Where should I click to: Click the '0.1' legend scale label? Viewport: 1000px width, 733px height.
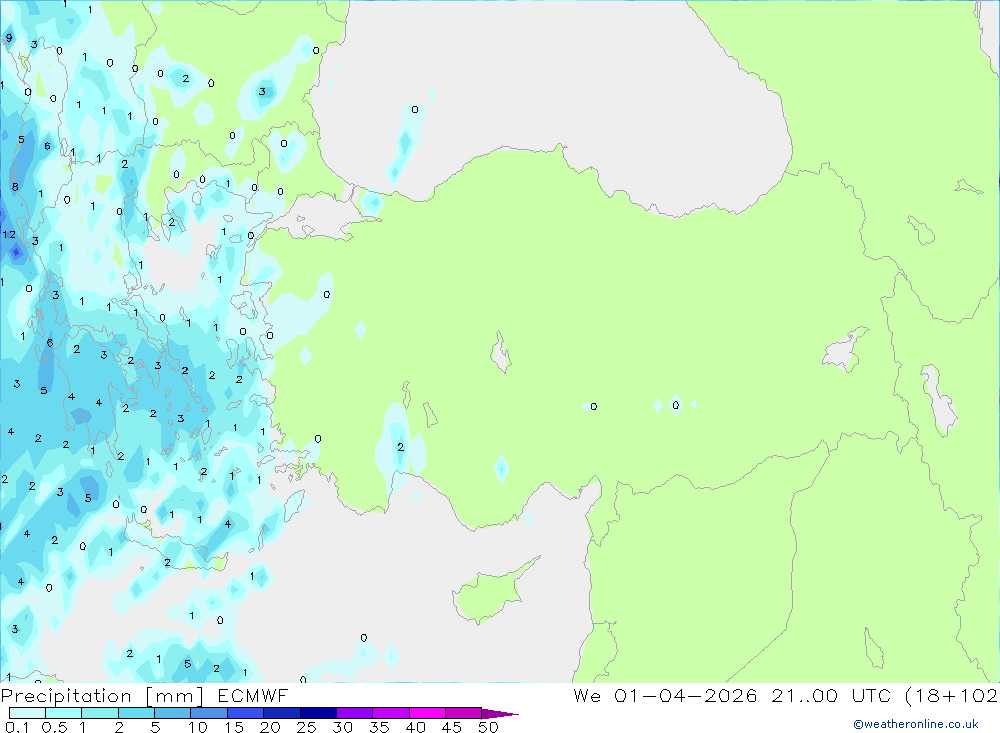pyautogui.click(x=17, y=727)
